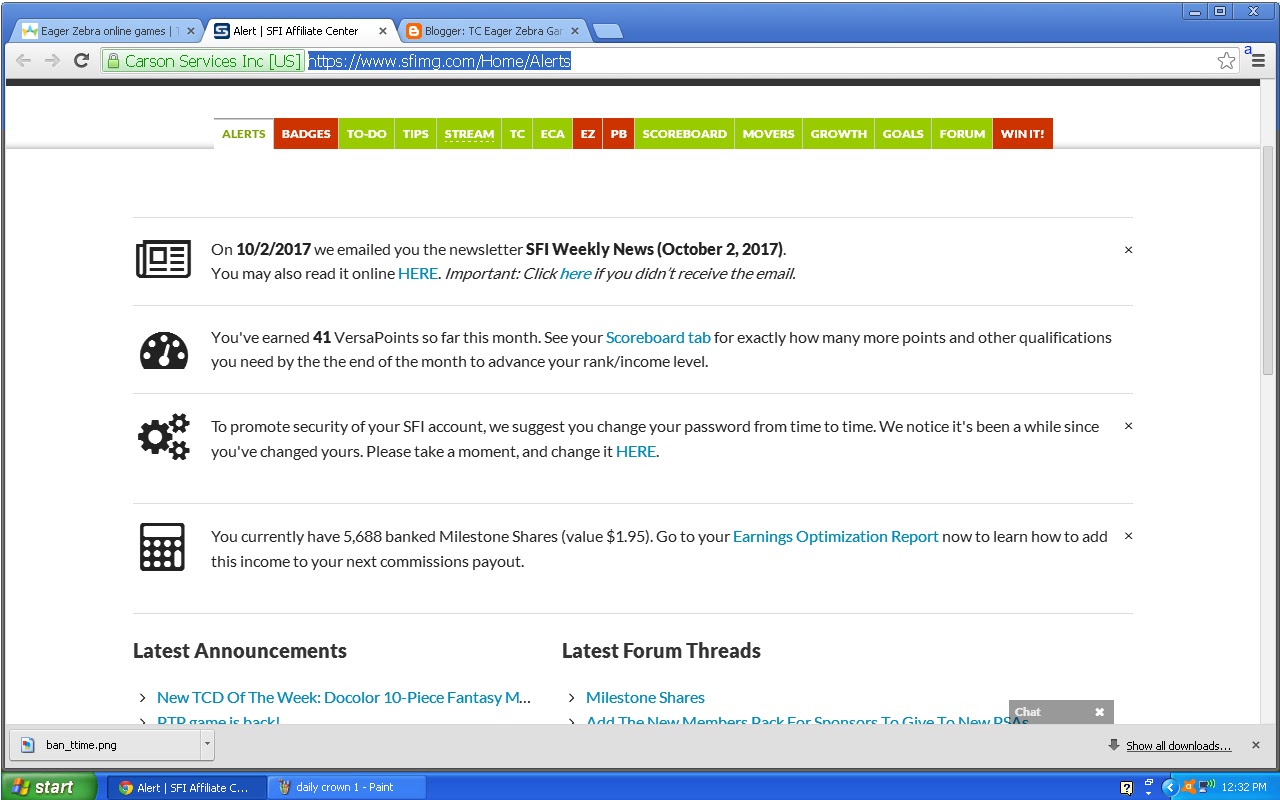
Task: Click the newspaper icon beside the newsletter alert
Action: pyautogui.click(x=163, y=259)
